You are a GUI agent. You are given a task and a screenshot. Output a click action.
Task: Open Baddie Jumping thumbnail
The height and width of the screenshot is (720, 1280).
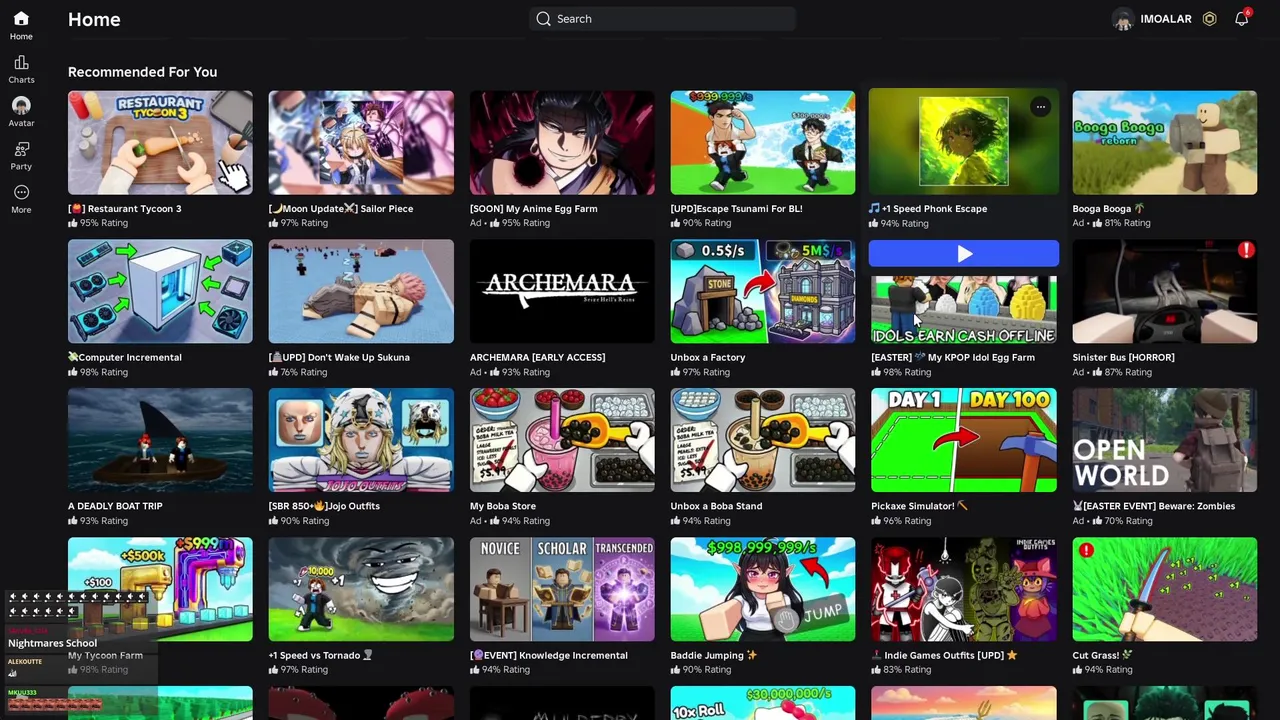(763, 590)
